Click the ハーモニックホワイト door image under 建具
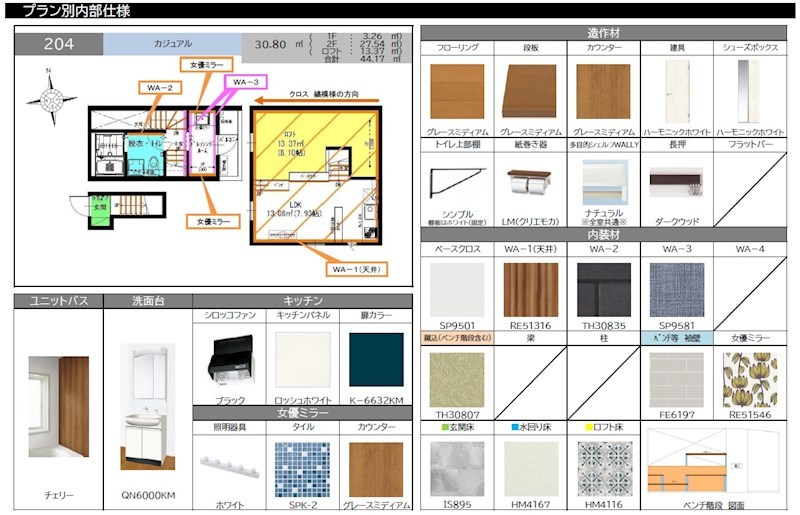Viewport: 800px width, 515px height. point(677,91)
